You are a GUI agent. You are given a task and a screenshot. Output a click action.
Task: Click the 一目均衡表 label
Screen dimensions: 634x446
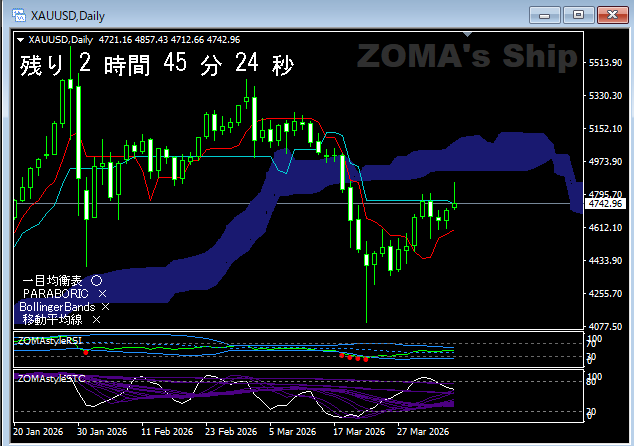pos(53,281)
